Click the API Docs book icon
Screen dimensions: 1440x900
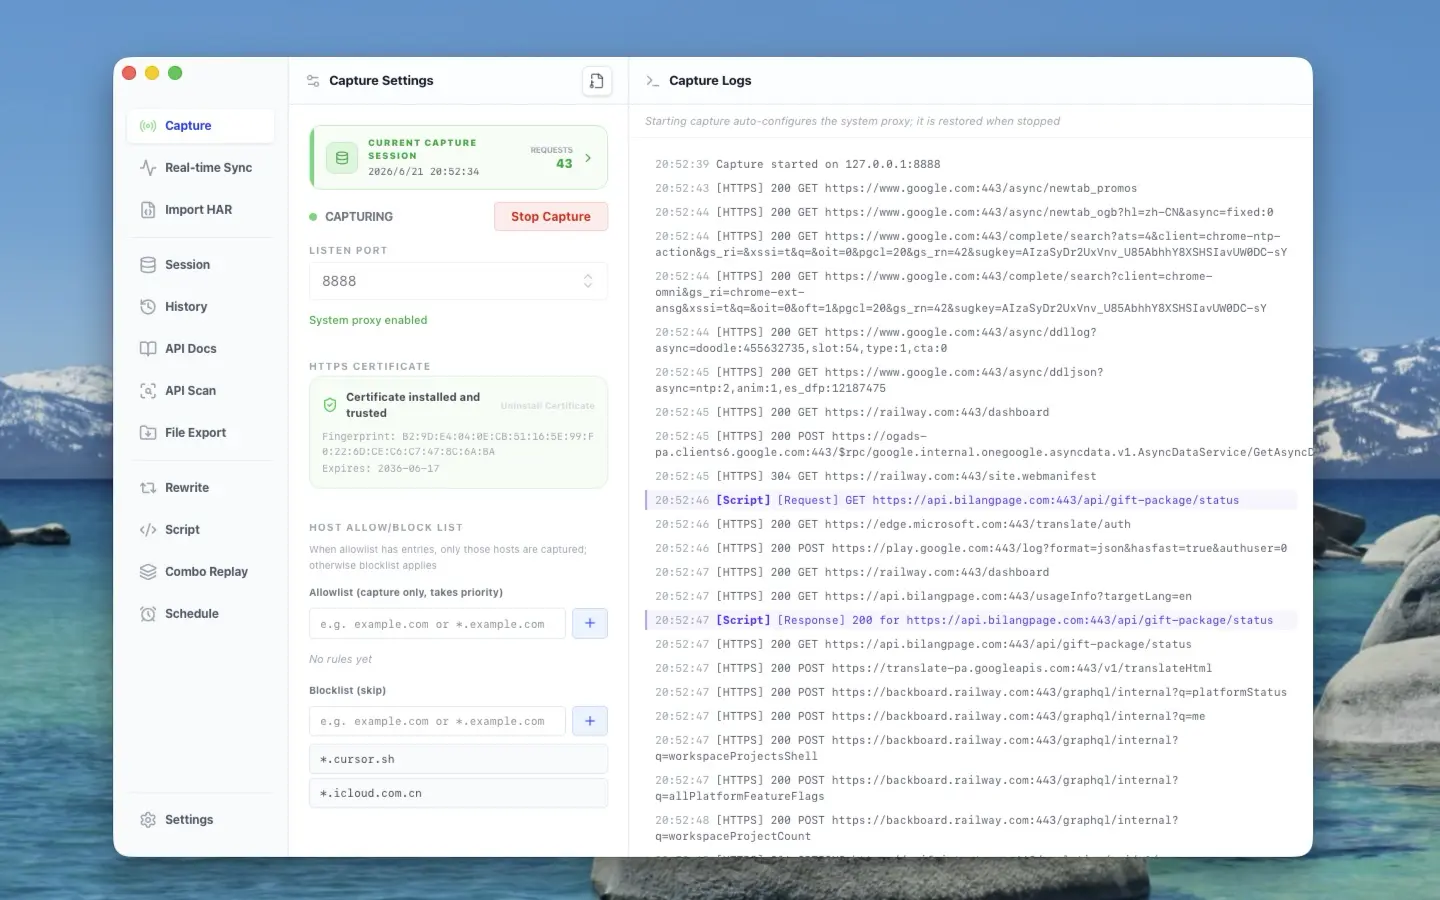(x=148, y=349)
